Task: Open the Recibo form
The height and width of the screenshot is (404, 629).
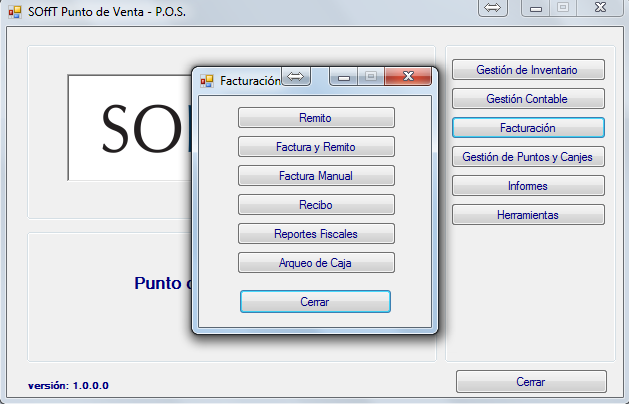Action: coord(316,205)
